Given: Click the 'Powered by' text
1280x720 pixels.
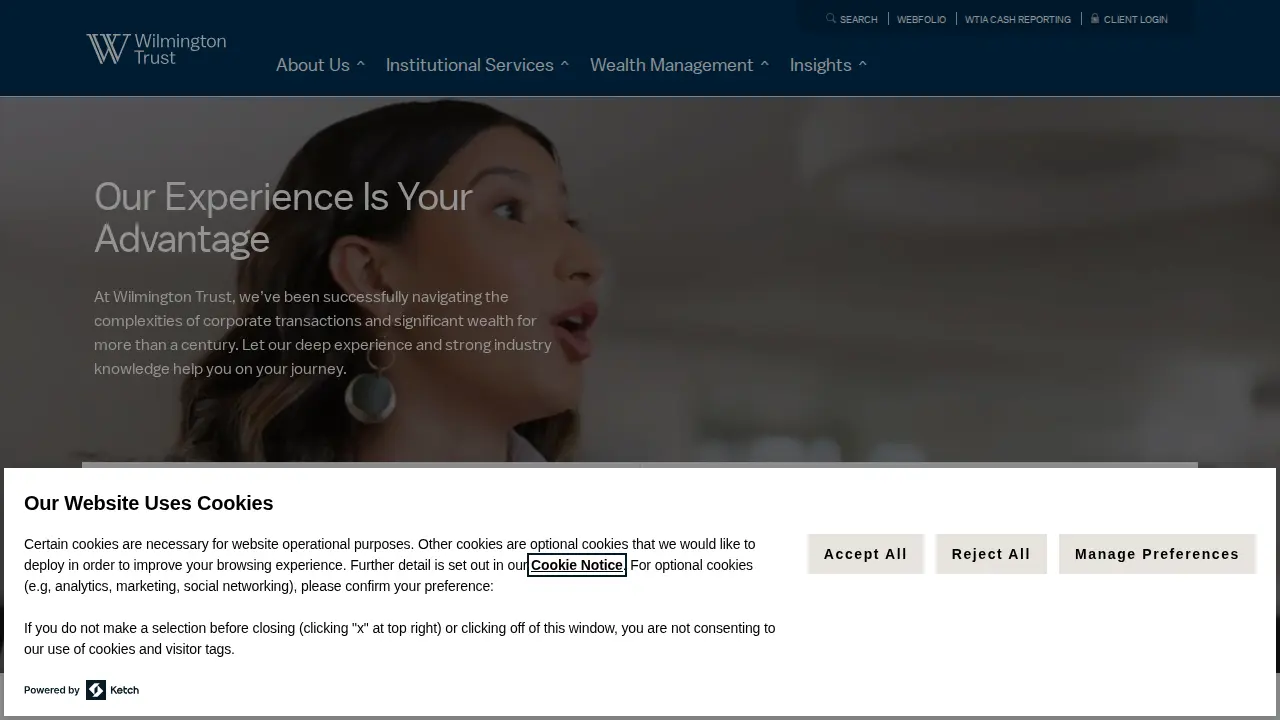Looking at the screenshot, I should pyautogui.click(x=52, y=690).
